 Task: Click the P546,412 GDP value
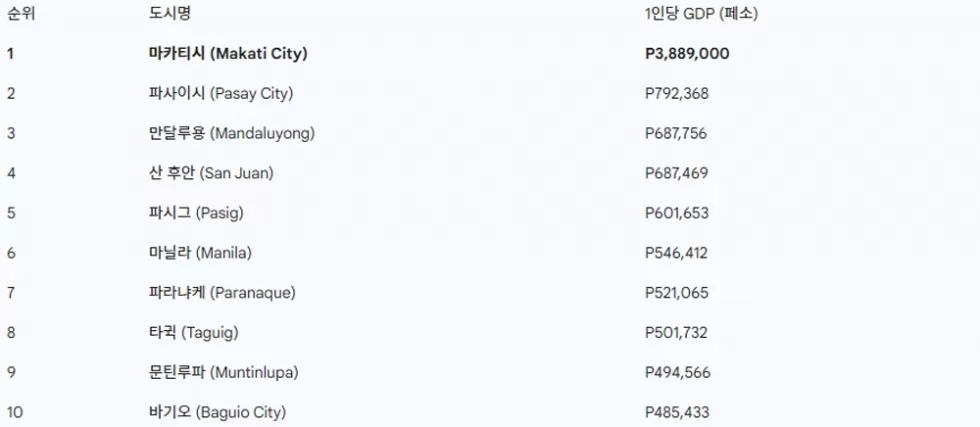[x=677, y=253]
